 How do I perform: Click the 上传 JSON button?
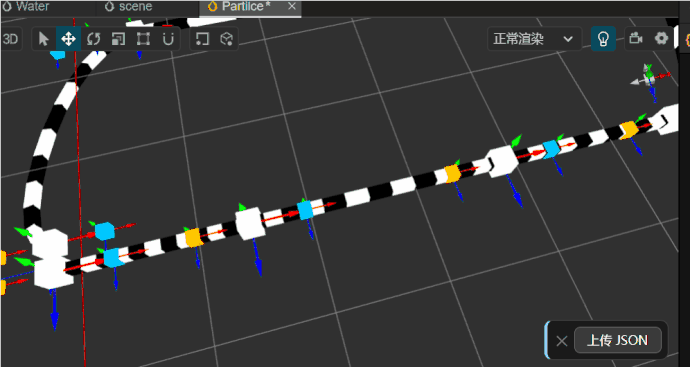click(617, 340)
